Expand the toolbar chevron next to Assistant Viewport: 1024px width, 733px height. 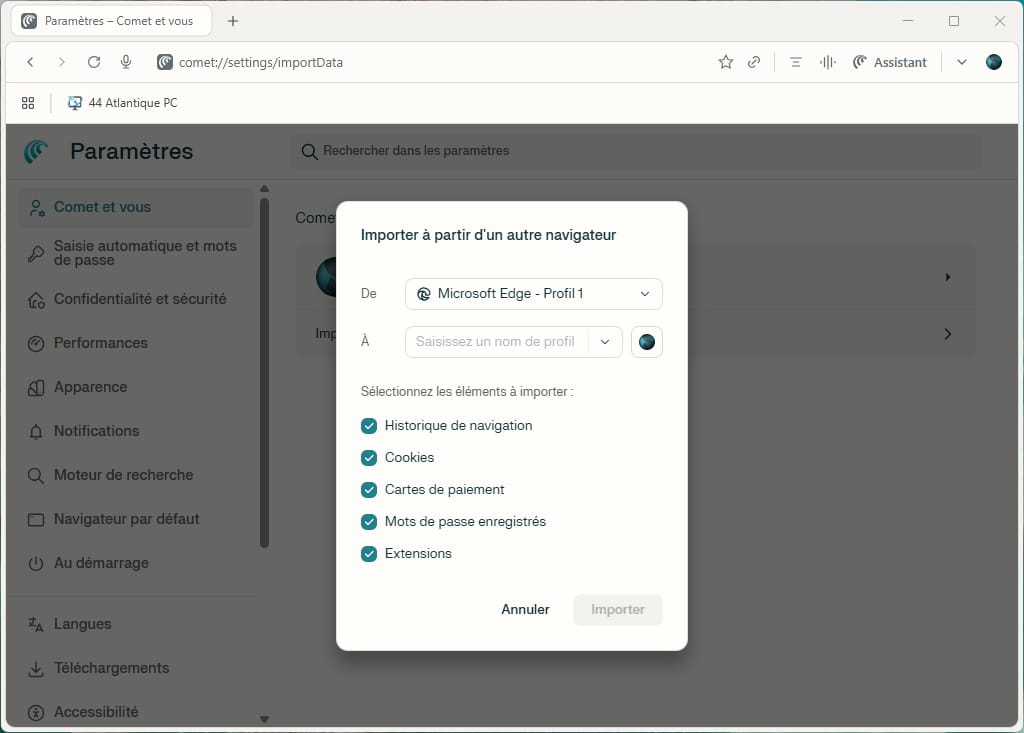pos(961,62)
